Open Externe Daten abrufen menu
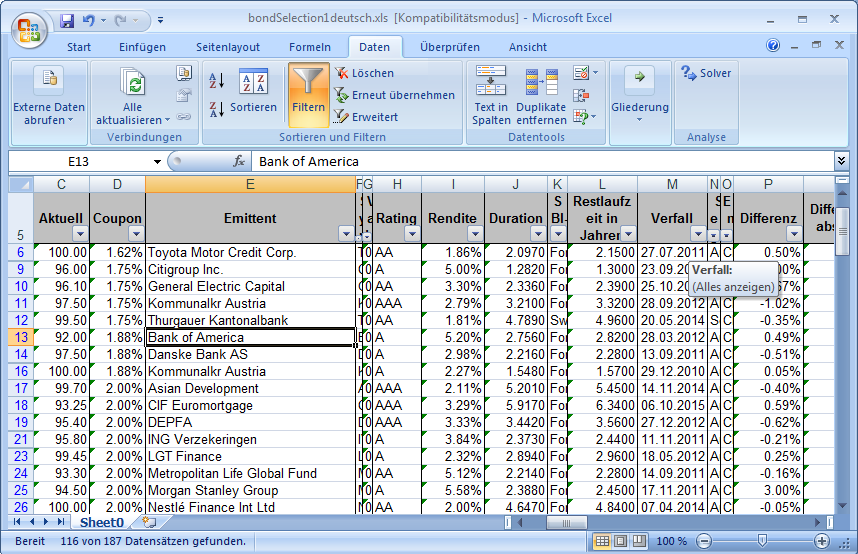This screenshot has width=858, height=554. [49, 96]
